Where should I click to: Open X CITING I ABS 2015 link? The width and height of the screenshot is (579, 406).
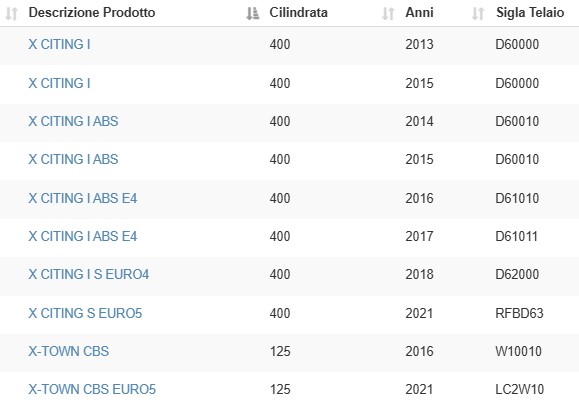click(x=73, y=159)
